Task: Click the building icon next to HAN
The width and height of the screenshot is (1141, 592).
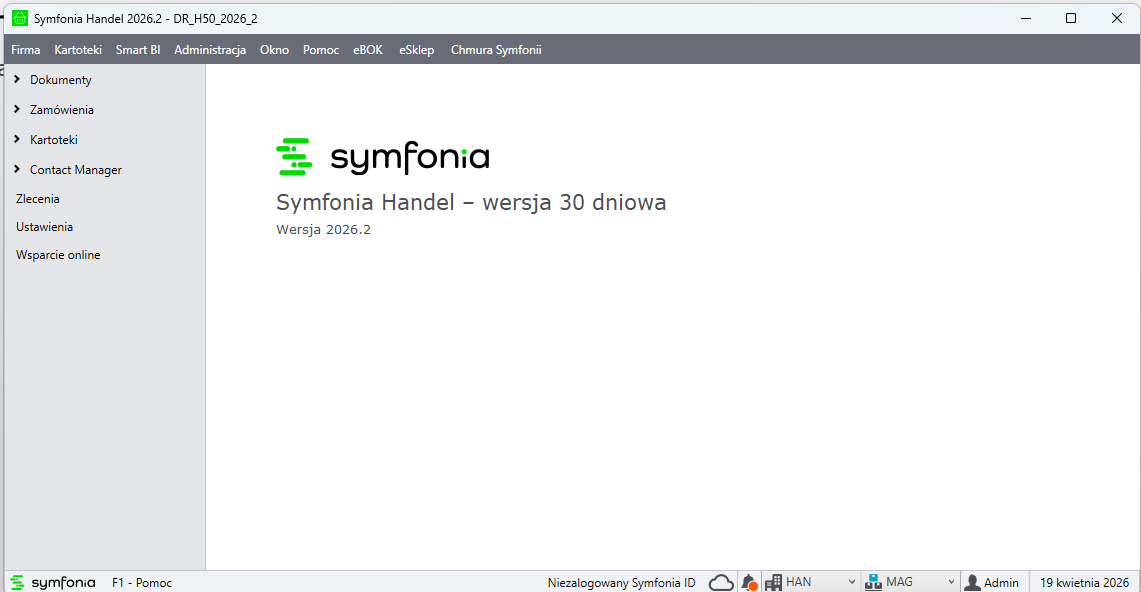Action: 773,582
